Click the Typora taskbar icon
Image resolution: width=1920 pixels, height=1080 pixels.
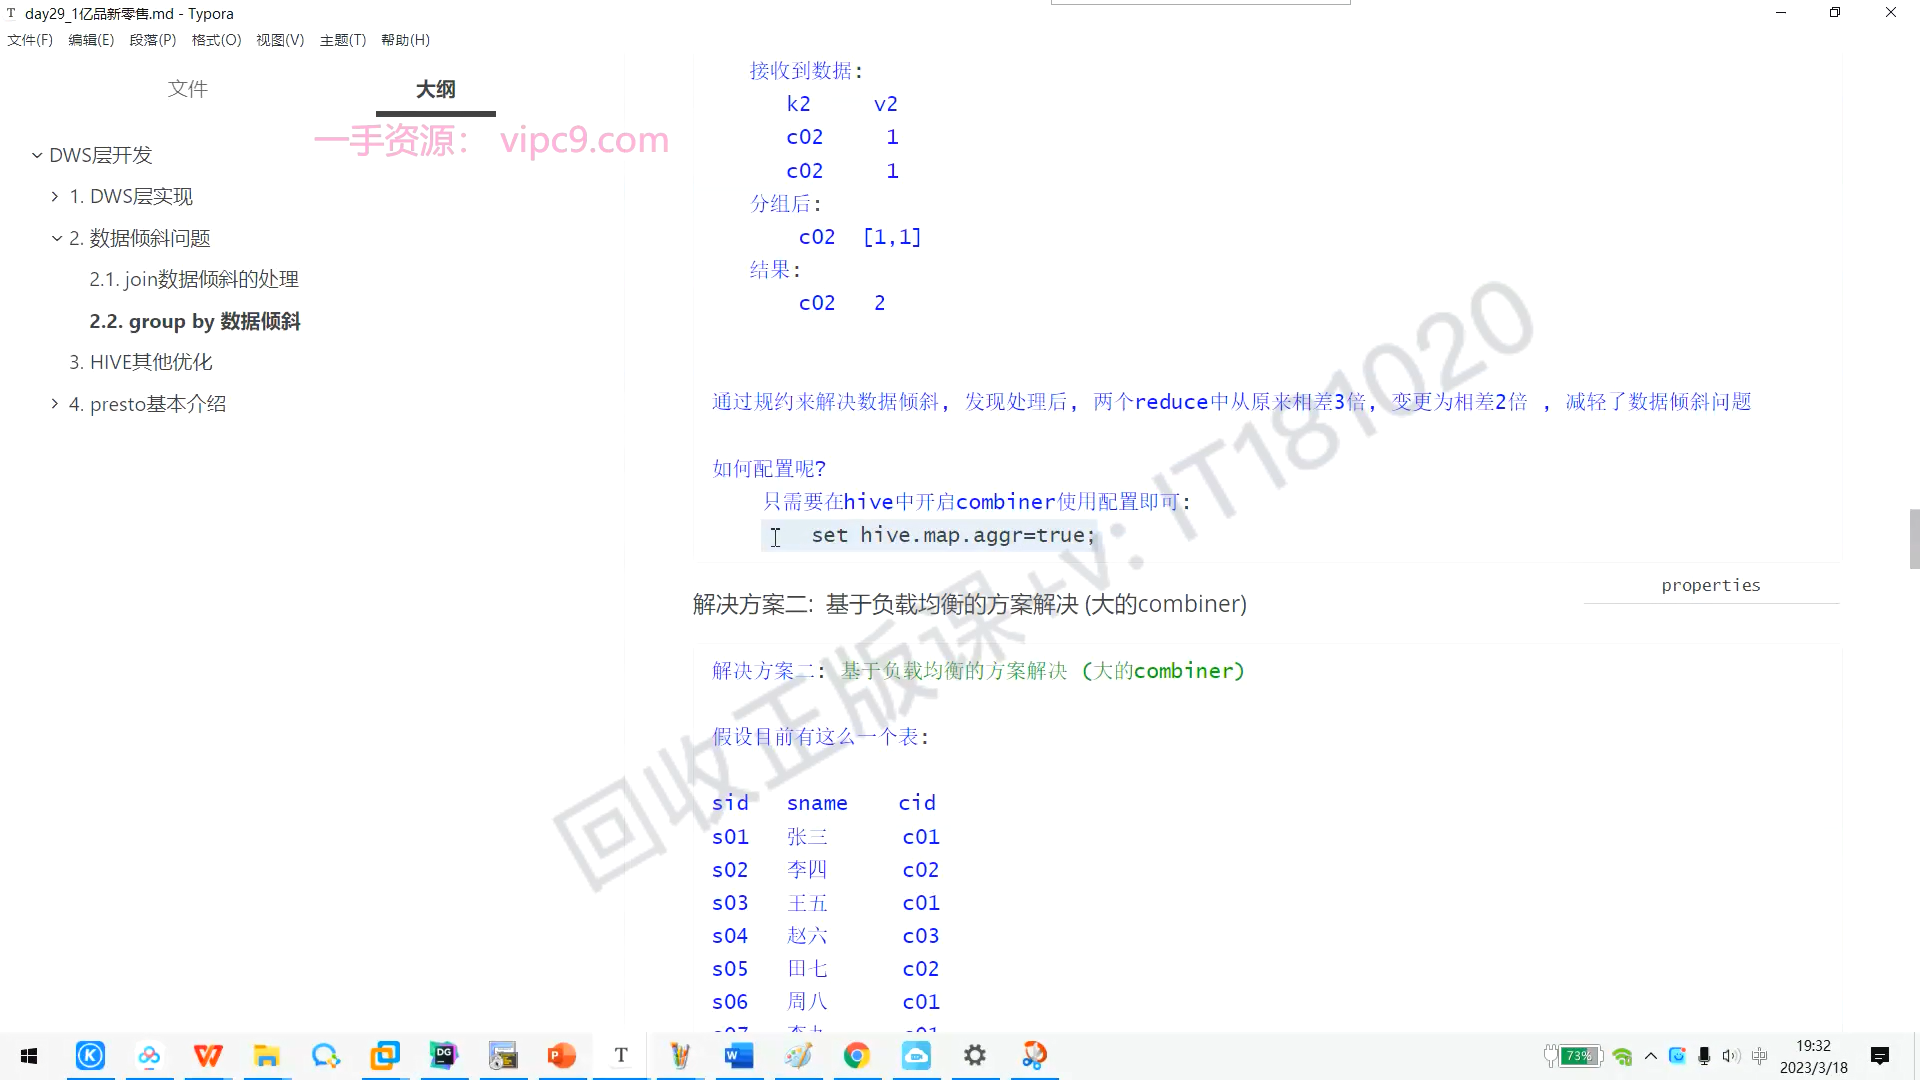click(x=621, y=1056)
